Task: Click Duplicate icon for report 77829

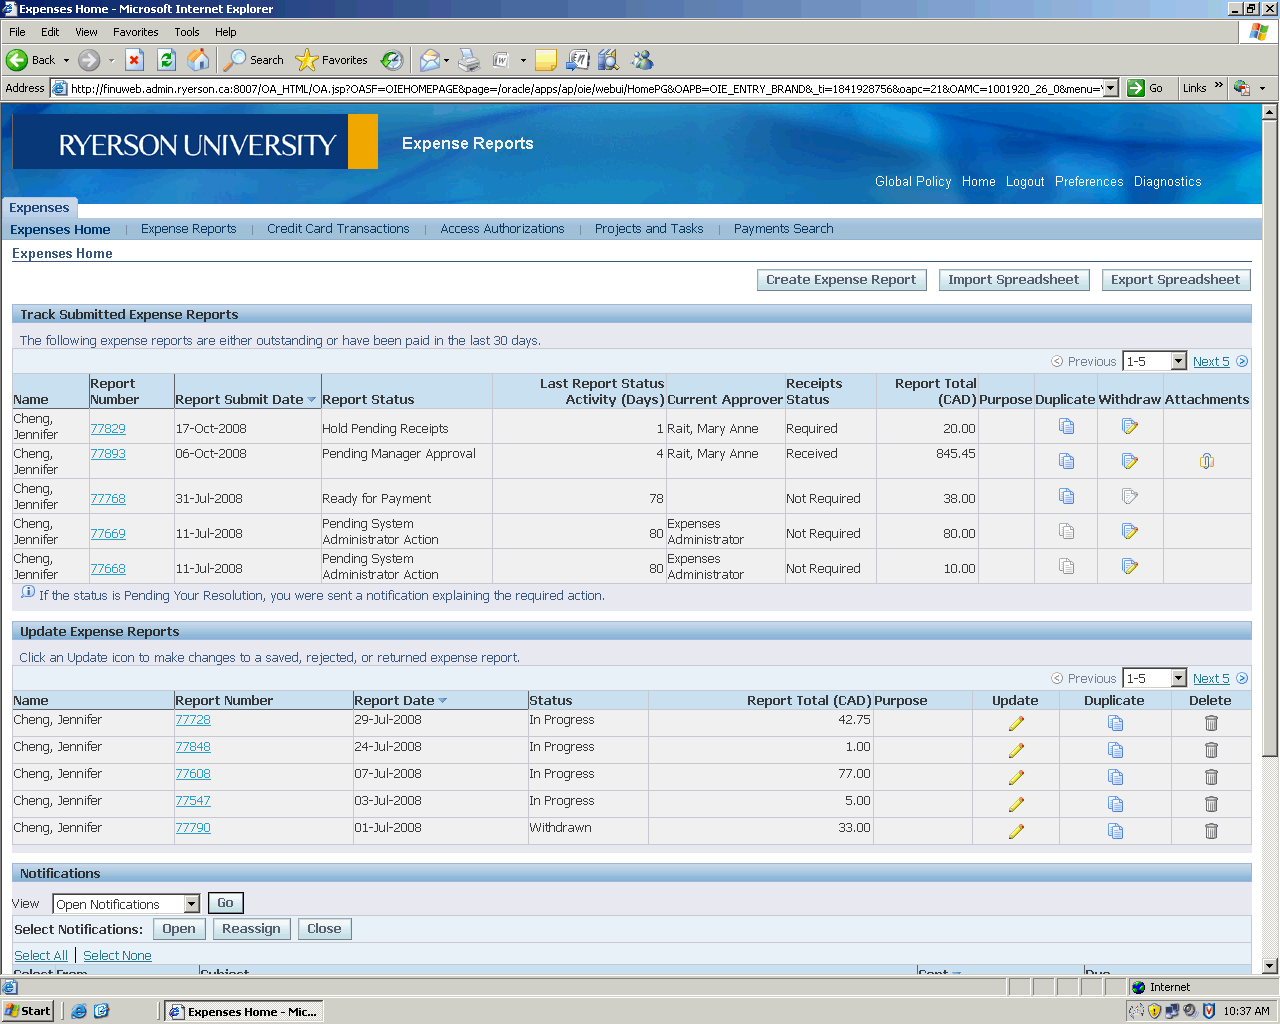Action: point(1066,427)
